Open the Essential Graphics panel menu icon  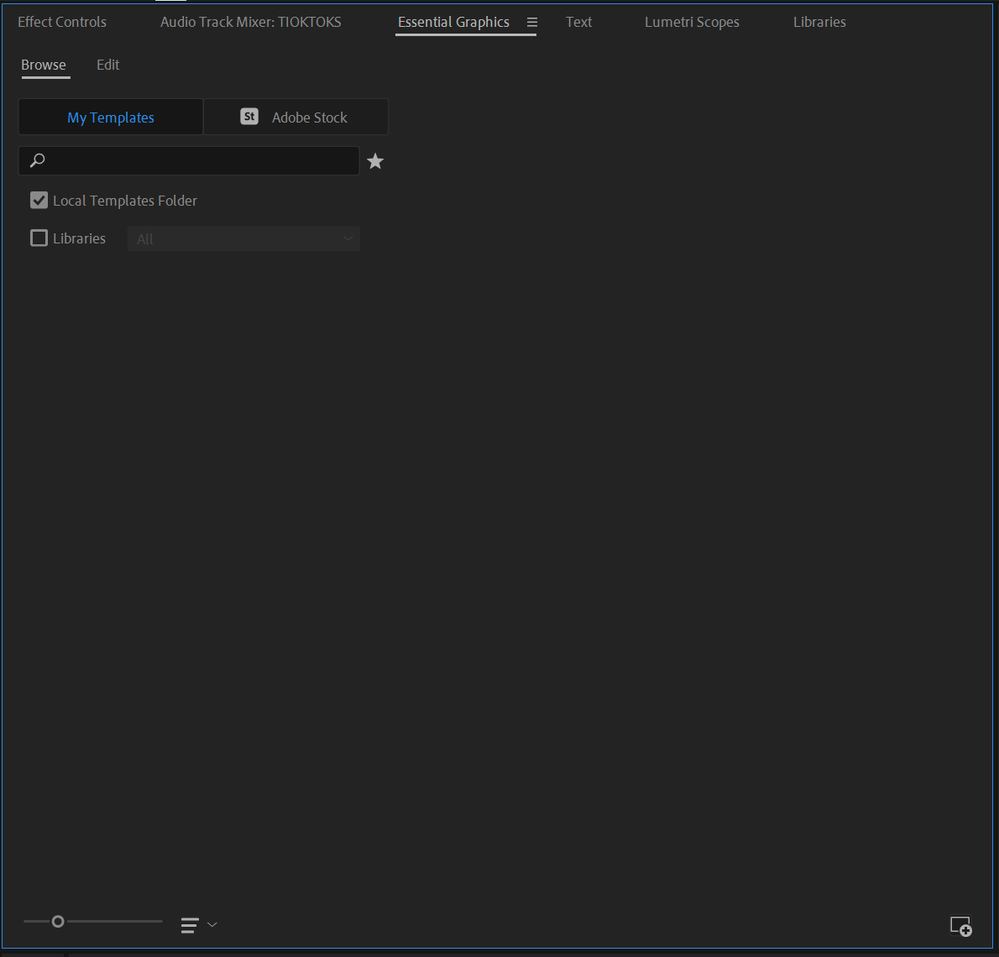[x=532, y=22]
